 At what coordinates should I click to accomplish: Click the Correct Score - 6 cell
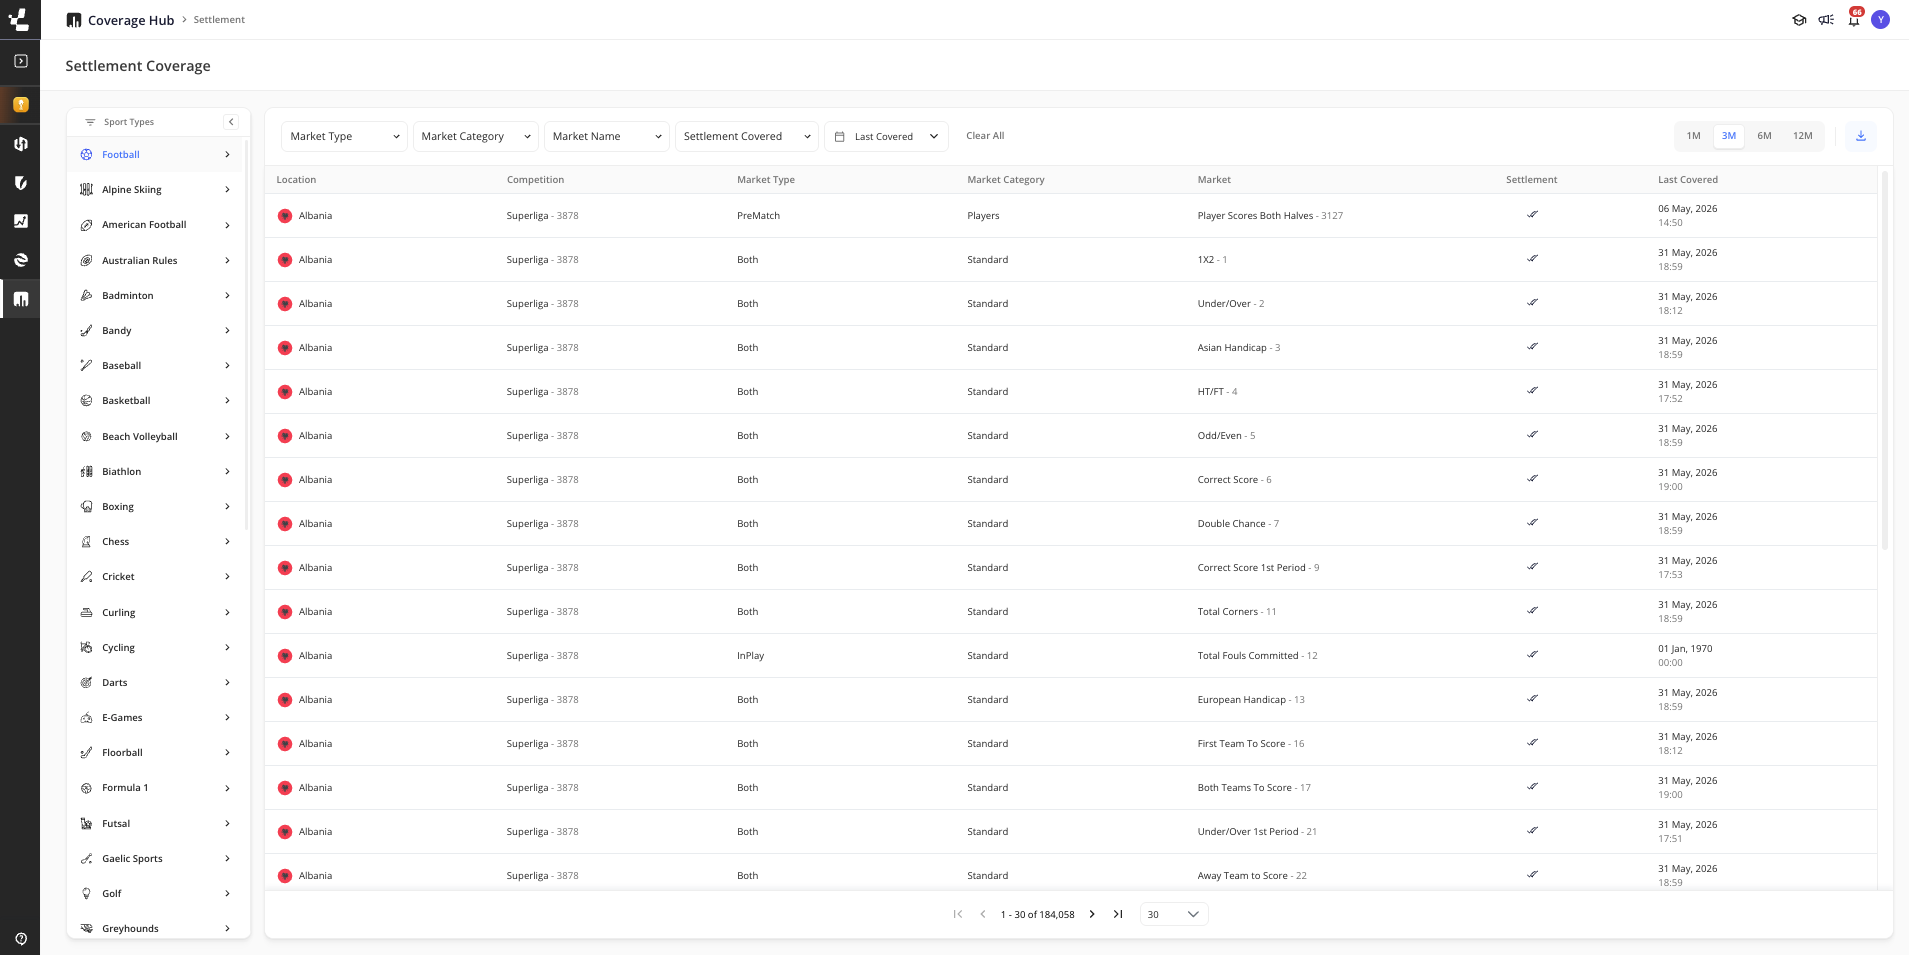pyautogui.click(x=1234, y=480)
